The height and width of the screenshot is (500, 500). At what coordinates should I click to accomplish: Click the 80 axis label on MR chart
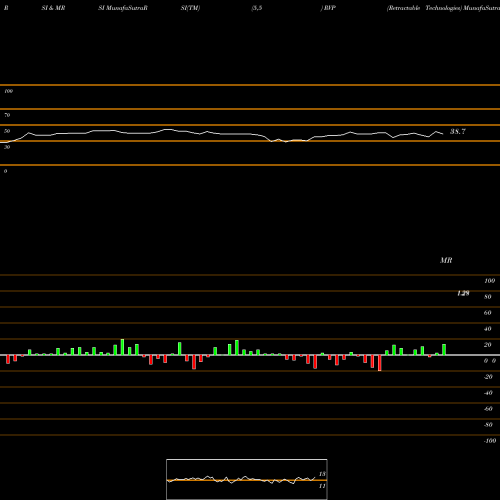(x=488, y=297)
